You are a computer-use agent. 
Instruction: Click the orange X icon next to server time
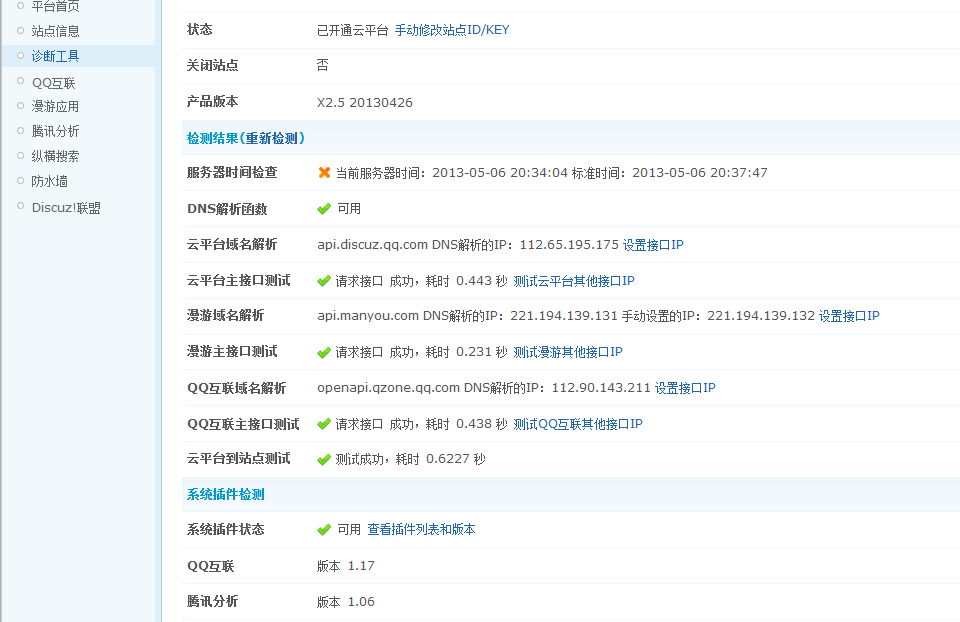tap(324, 173)
